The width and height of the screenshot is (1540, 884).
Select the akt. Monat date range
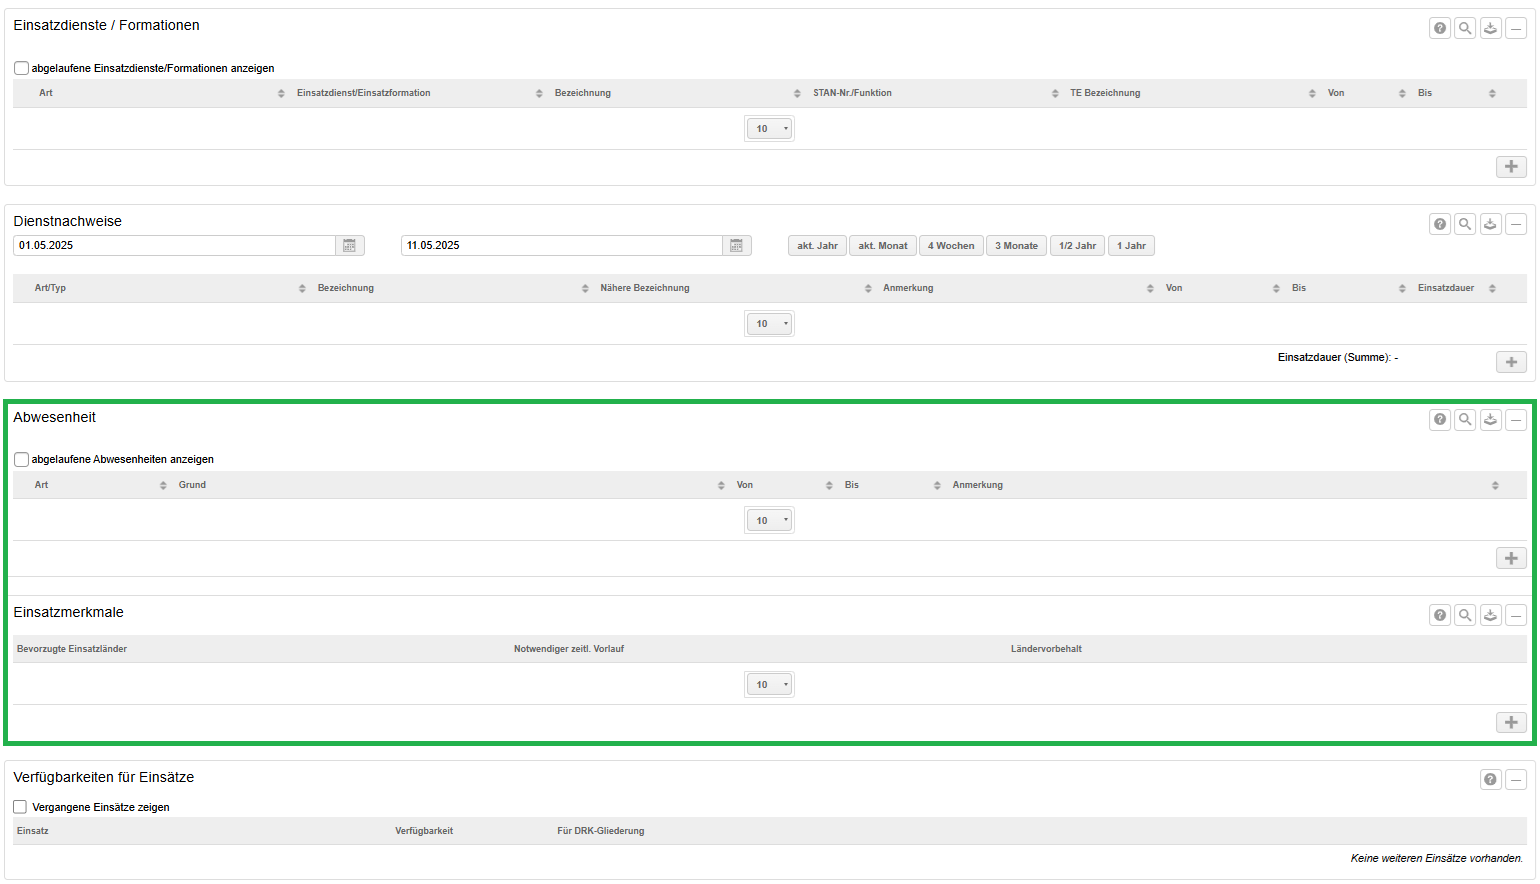tap(882, 246)
